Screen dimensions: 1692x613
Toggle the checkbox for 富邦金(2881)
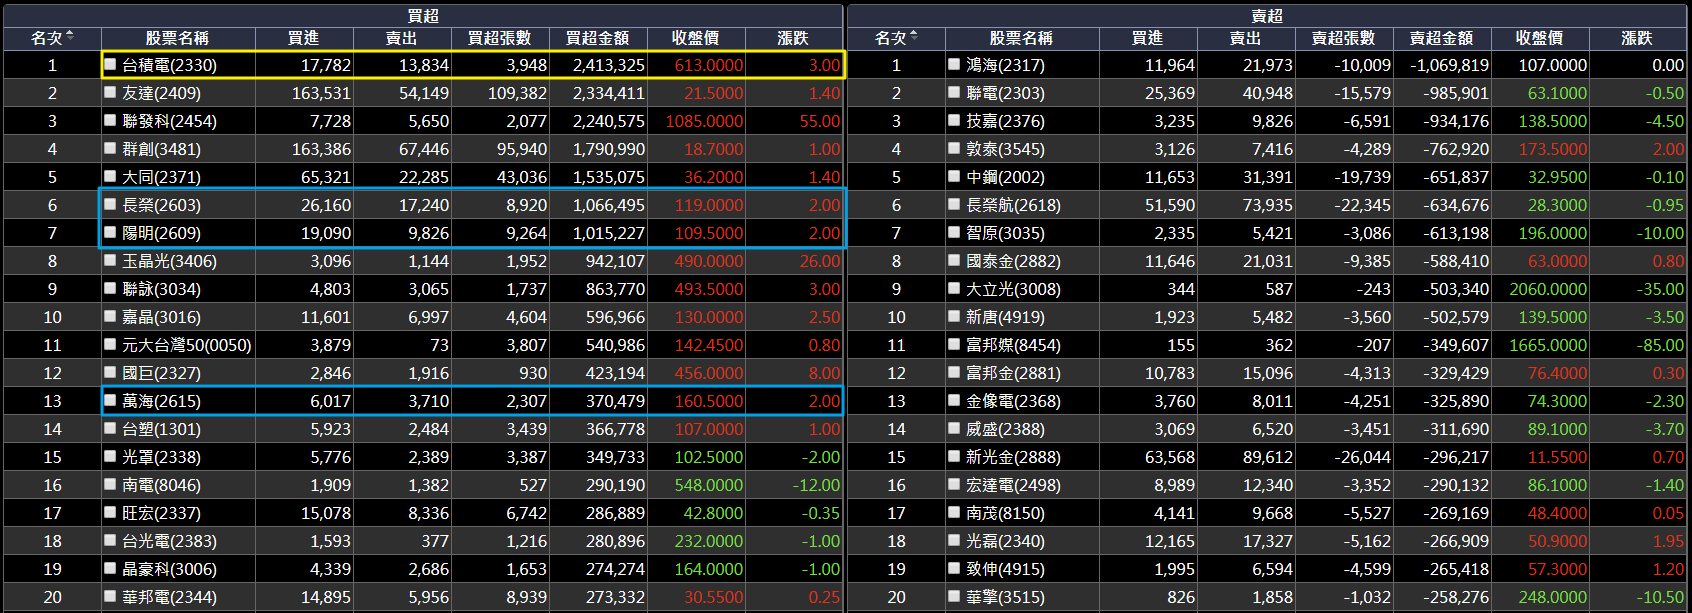tap(955, 372)
